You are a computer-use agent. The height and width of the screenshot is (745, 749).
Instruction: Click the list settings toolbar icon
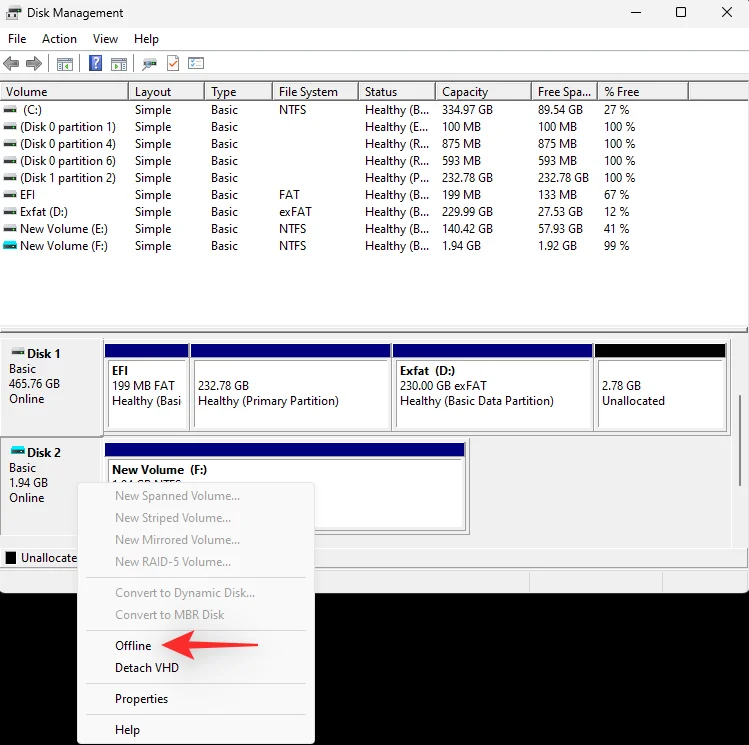(196, 63)
